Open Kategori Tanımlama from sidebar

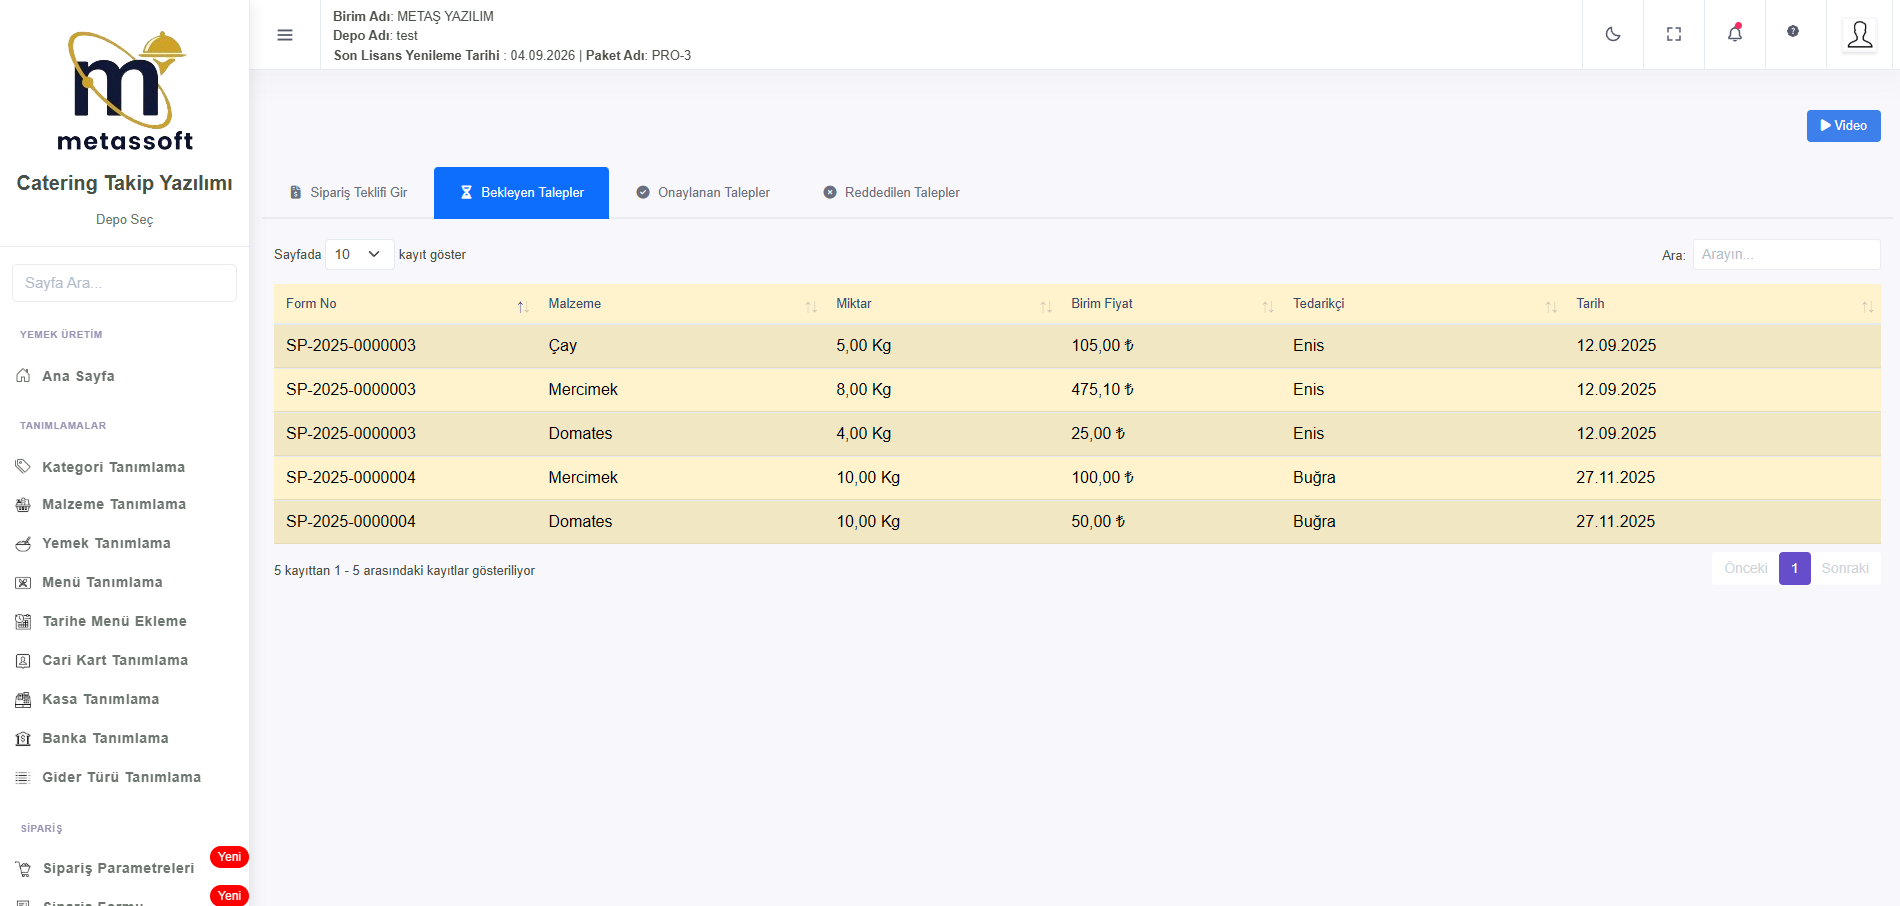(x=113, y=467)
